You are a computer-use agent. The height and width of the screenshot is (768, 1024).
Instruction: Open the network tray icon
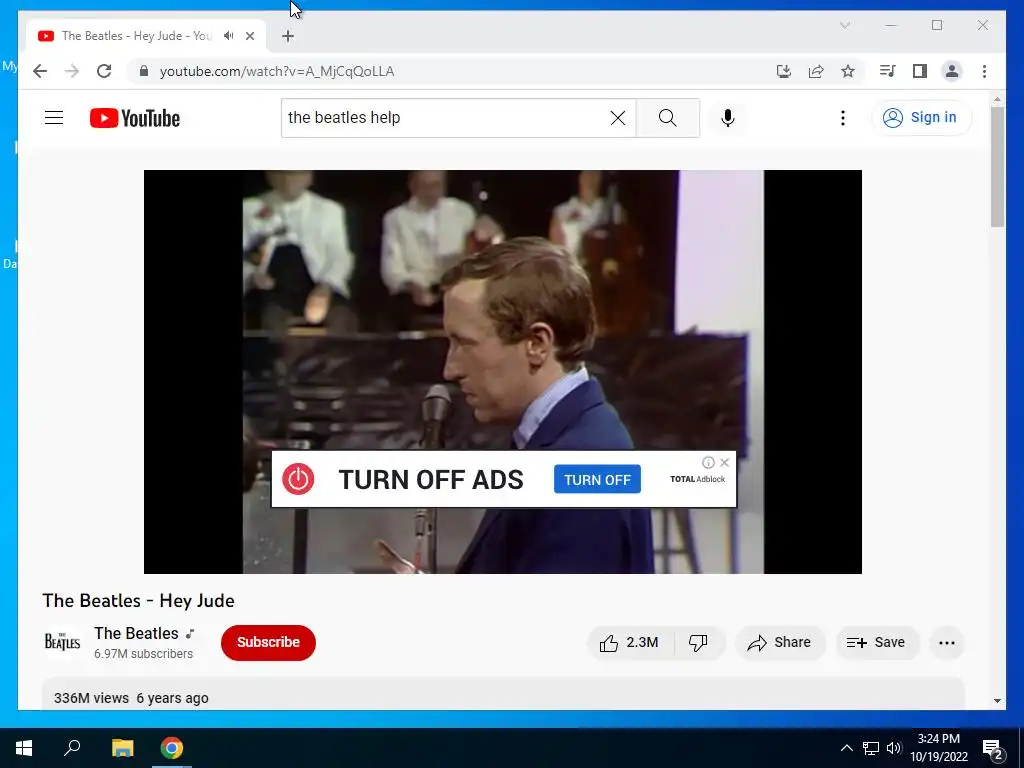click(x=870, y=748)
